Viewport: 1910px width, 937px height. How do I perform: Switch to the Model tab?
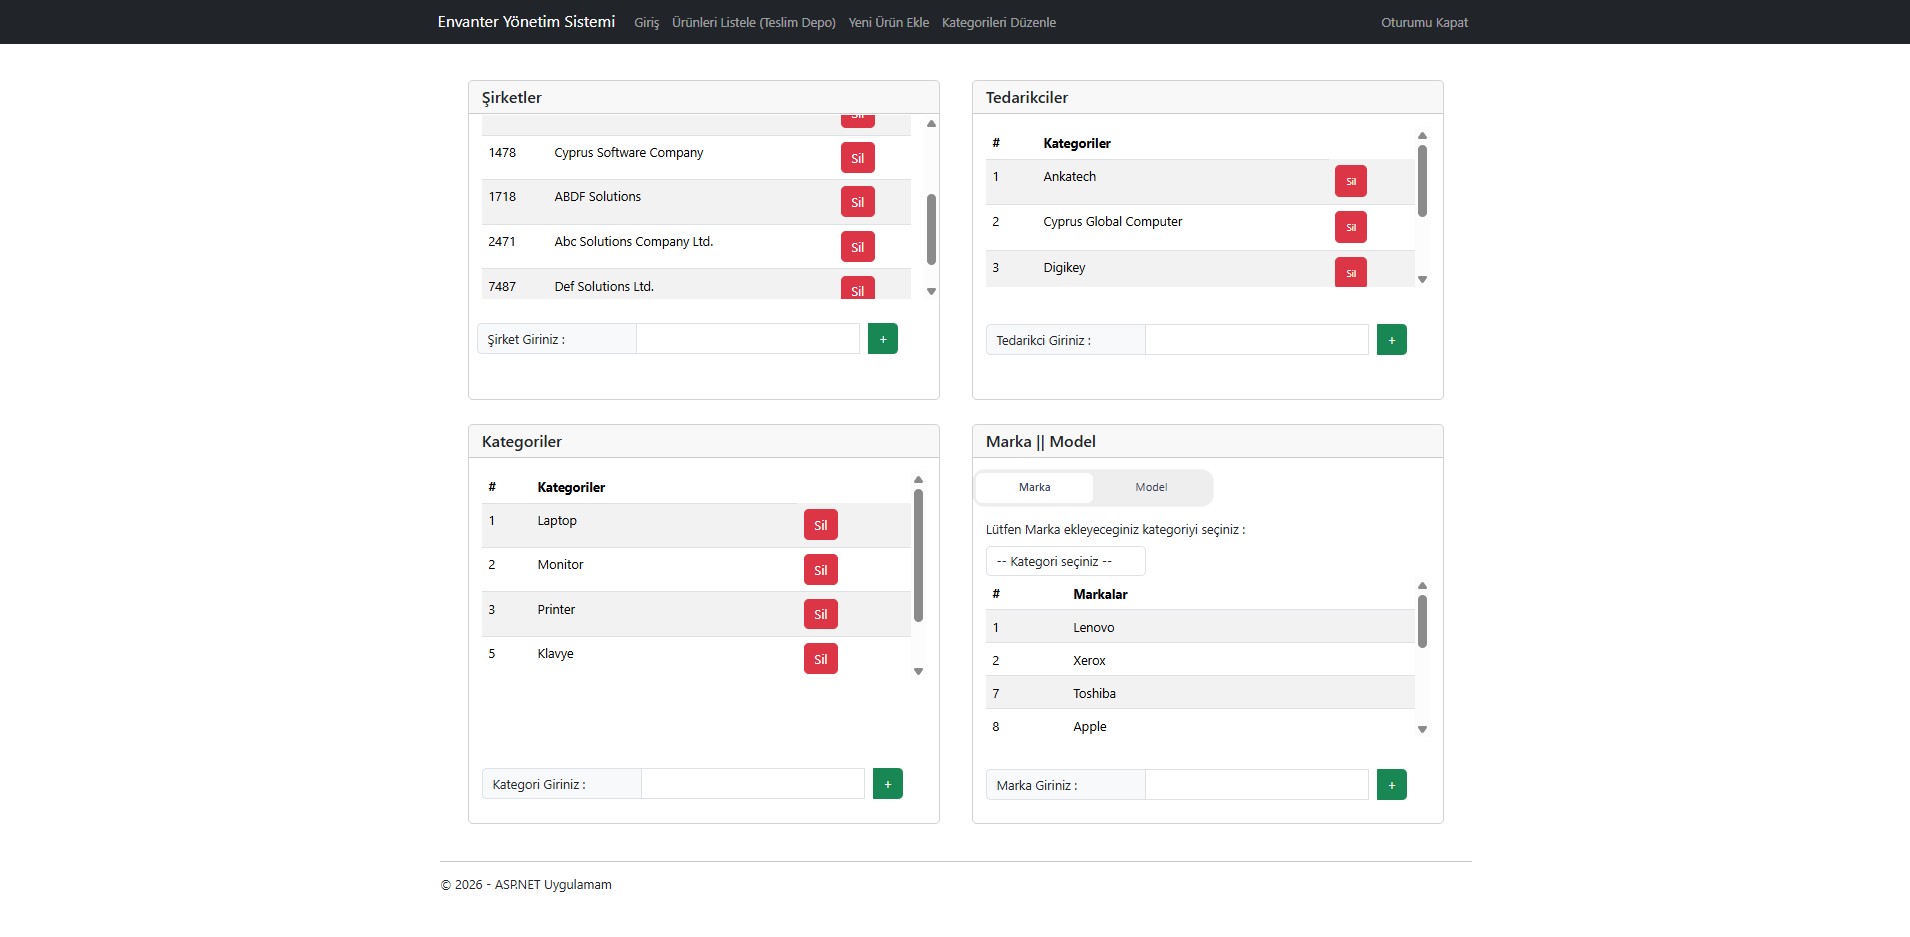point(1151,488)
